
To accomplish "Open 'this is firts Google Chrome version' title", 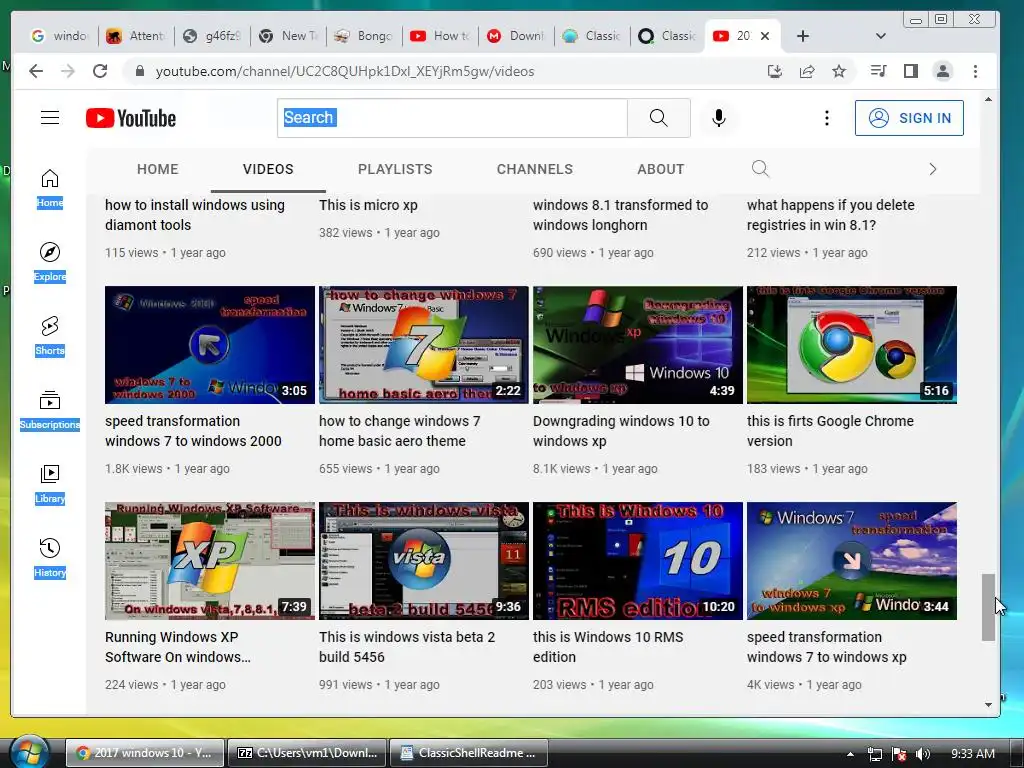I will pos(830,431).
